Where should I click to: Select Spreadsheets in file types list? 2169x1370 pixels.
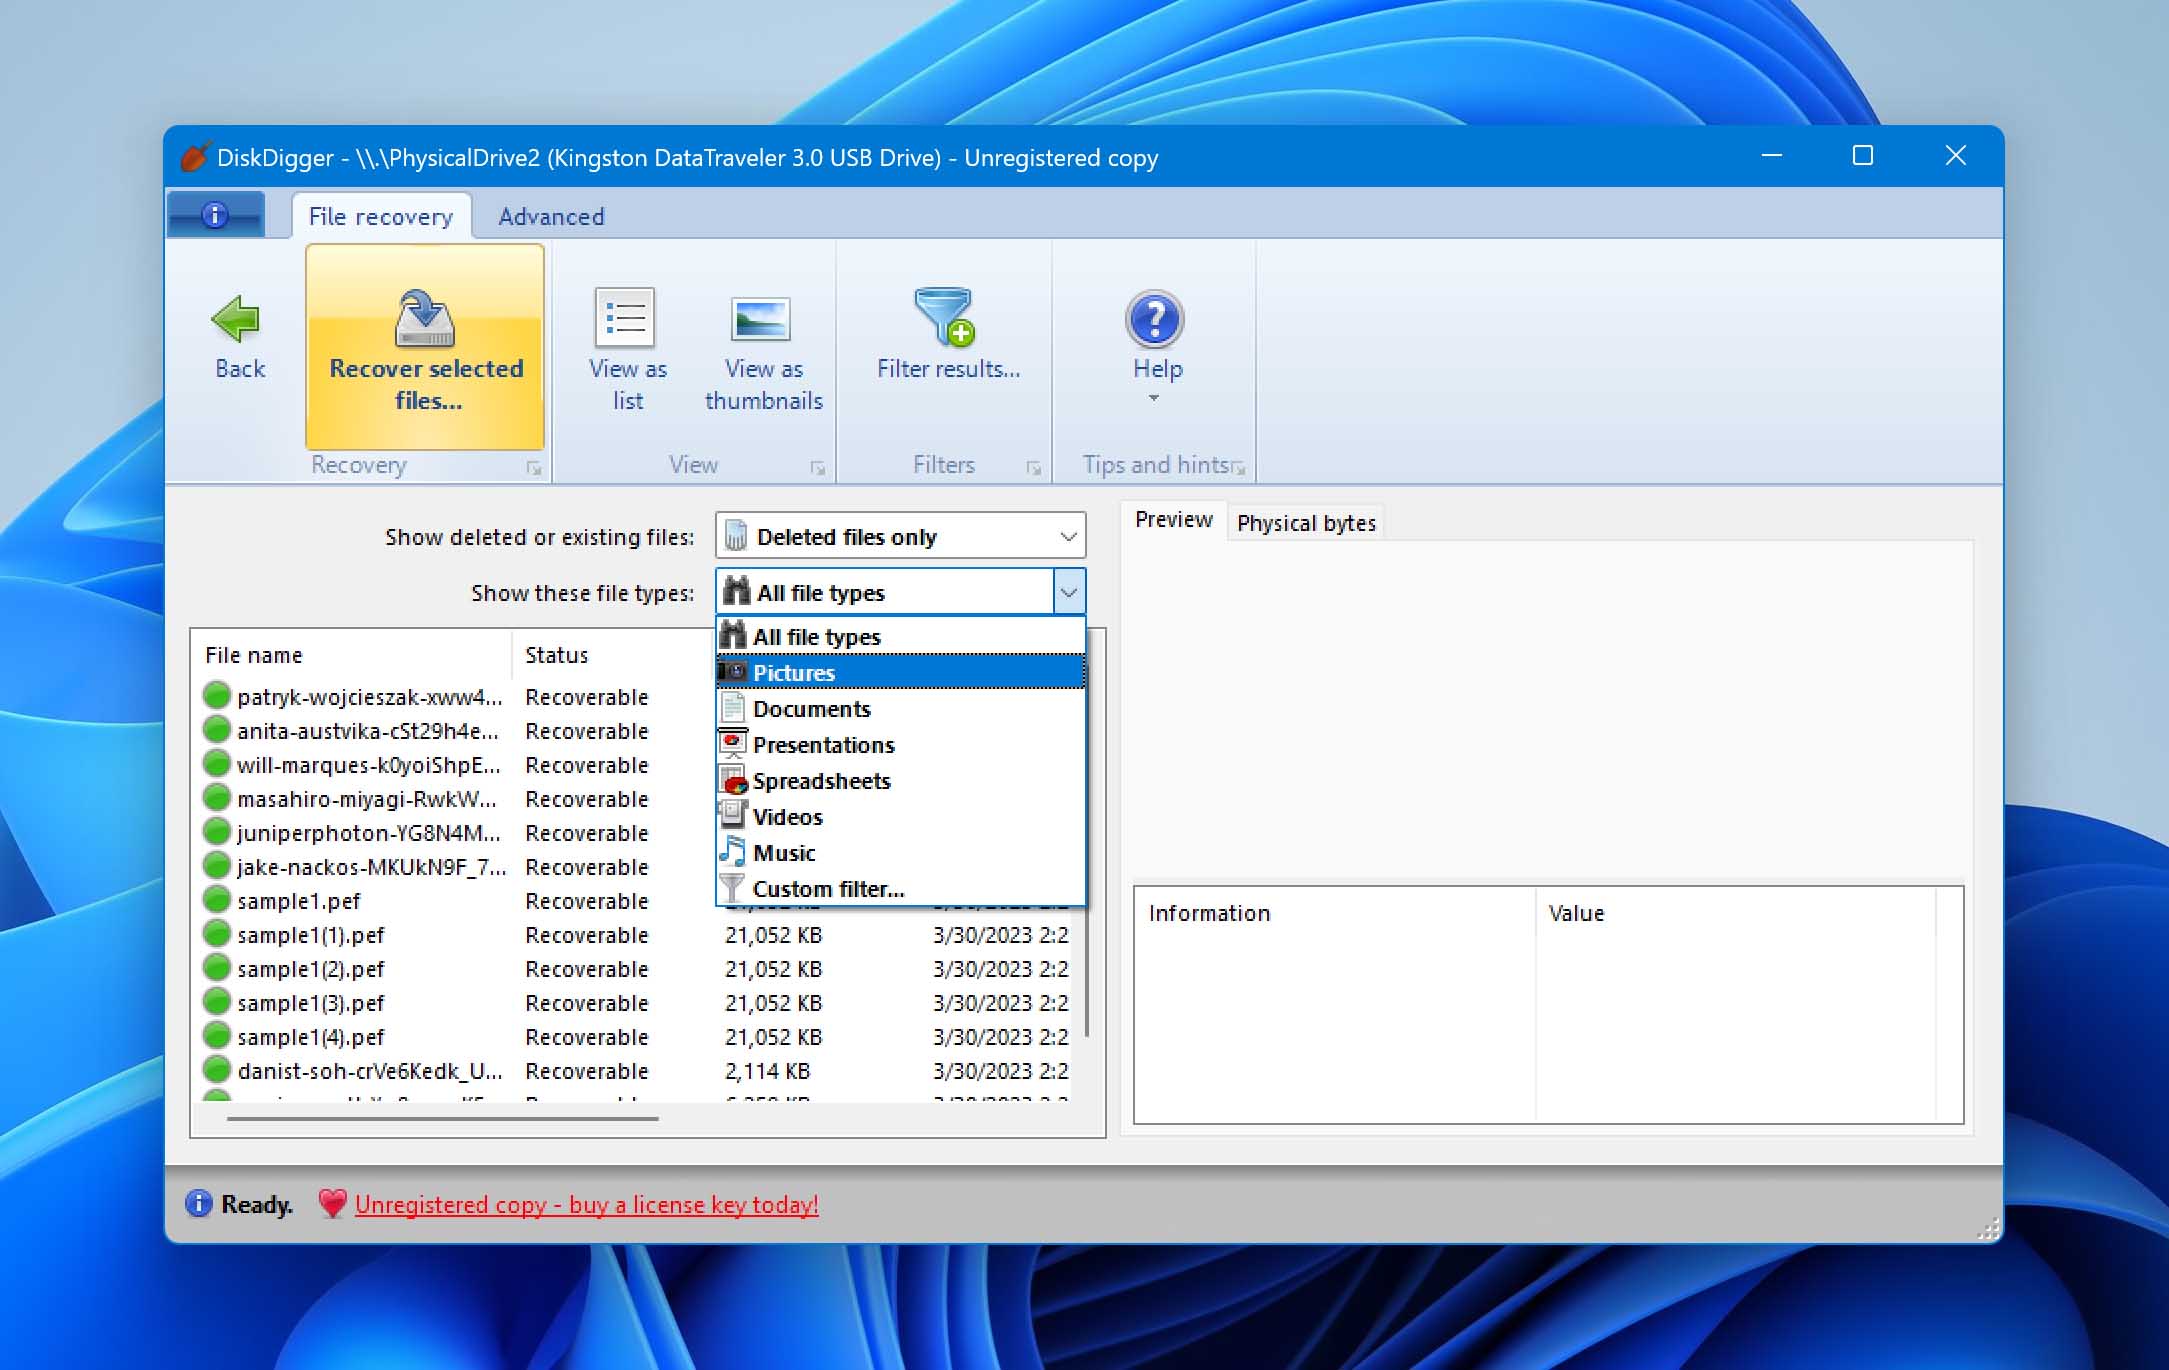(900, 780)
